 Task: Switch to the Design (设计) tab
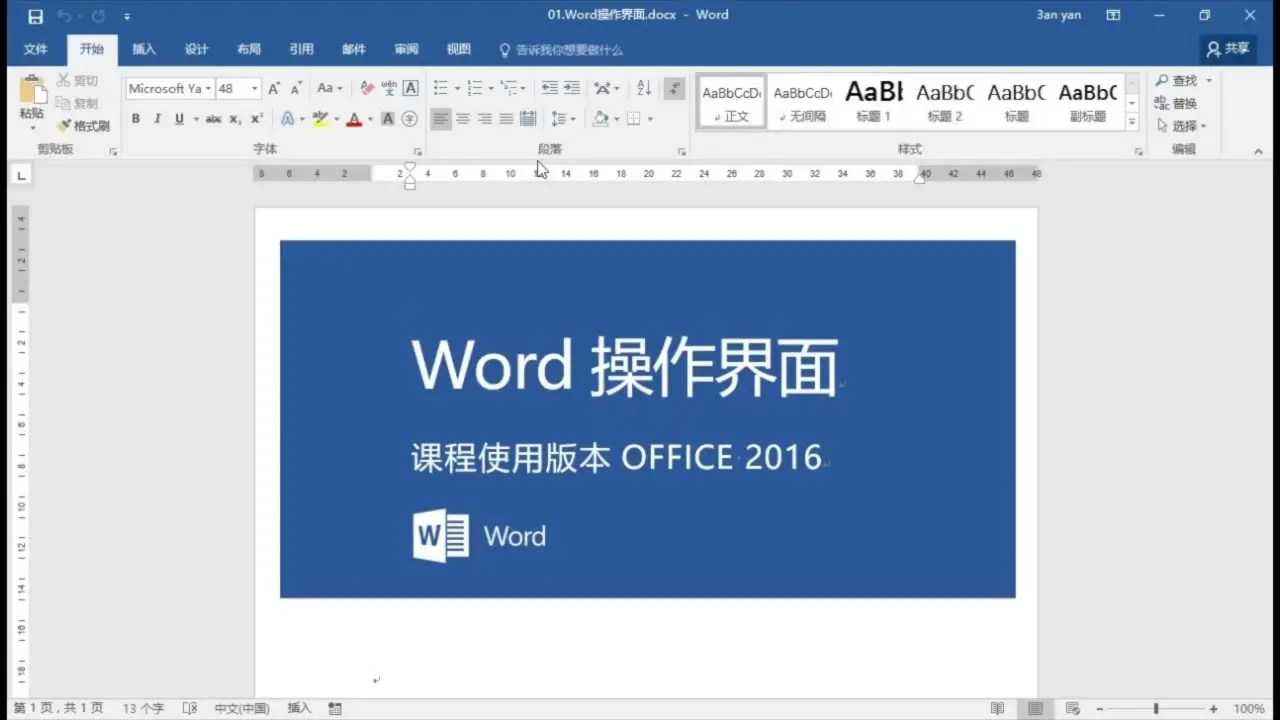(x=197, y=50)
